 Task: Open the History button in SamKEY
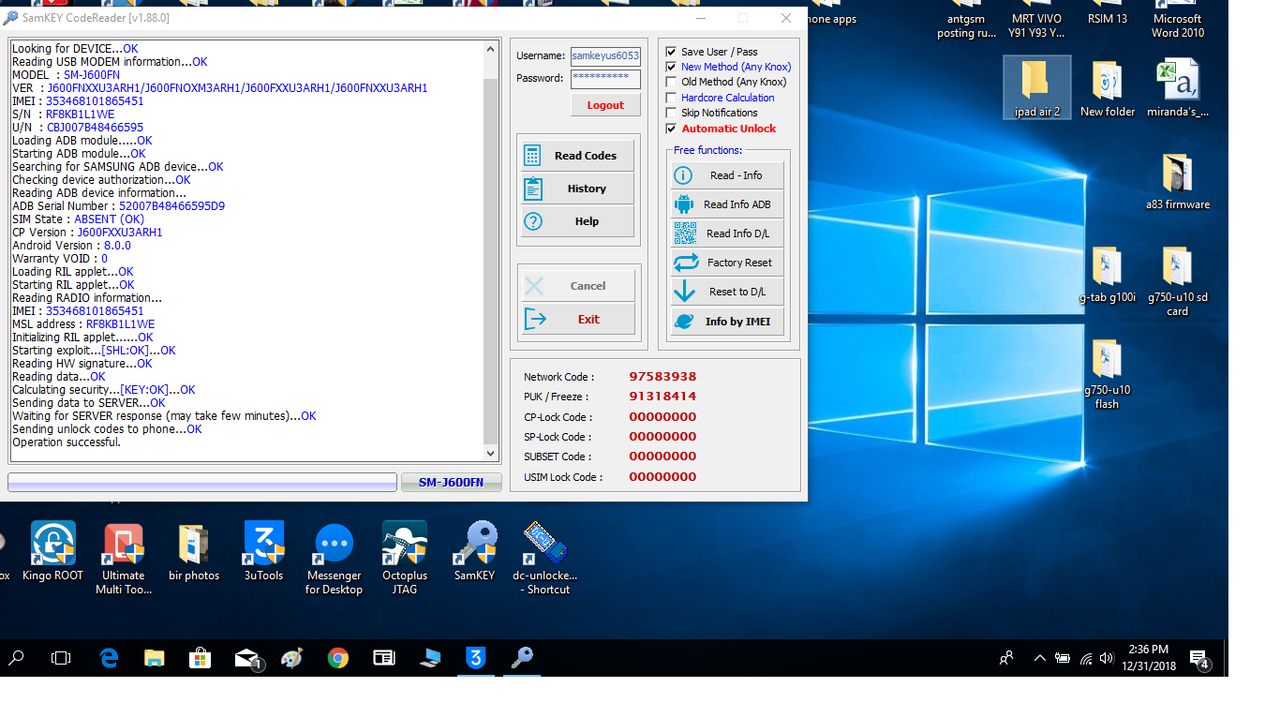tap(576, 188)
